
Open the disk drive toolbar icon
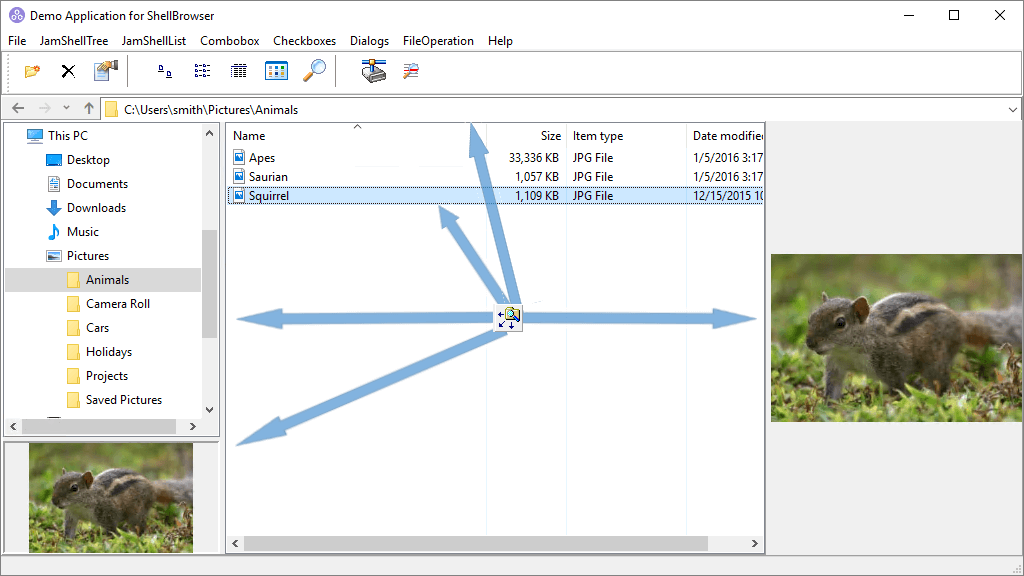(x=373, y=70)
